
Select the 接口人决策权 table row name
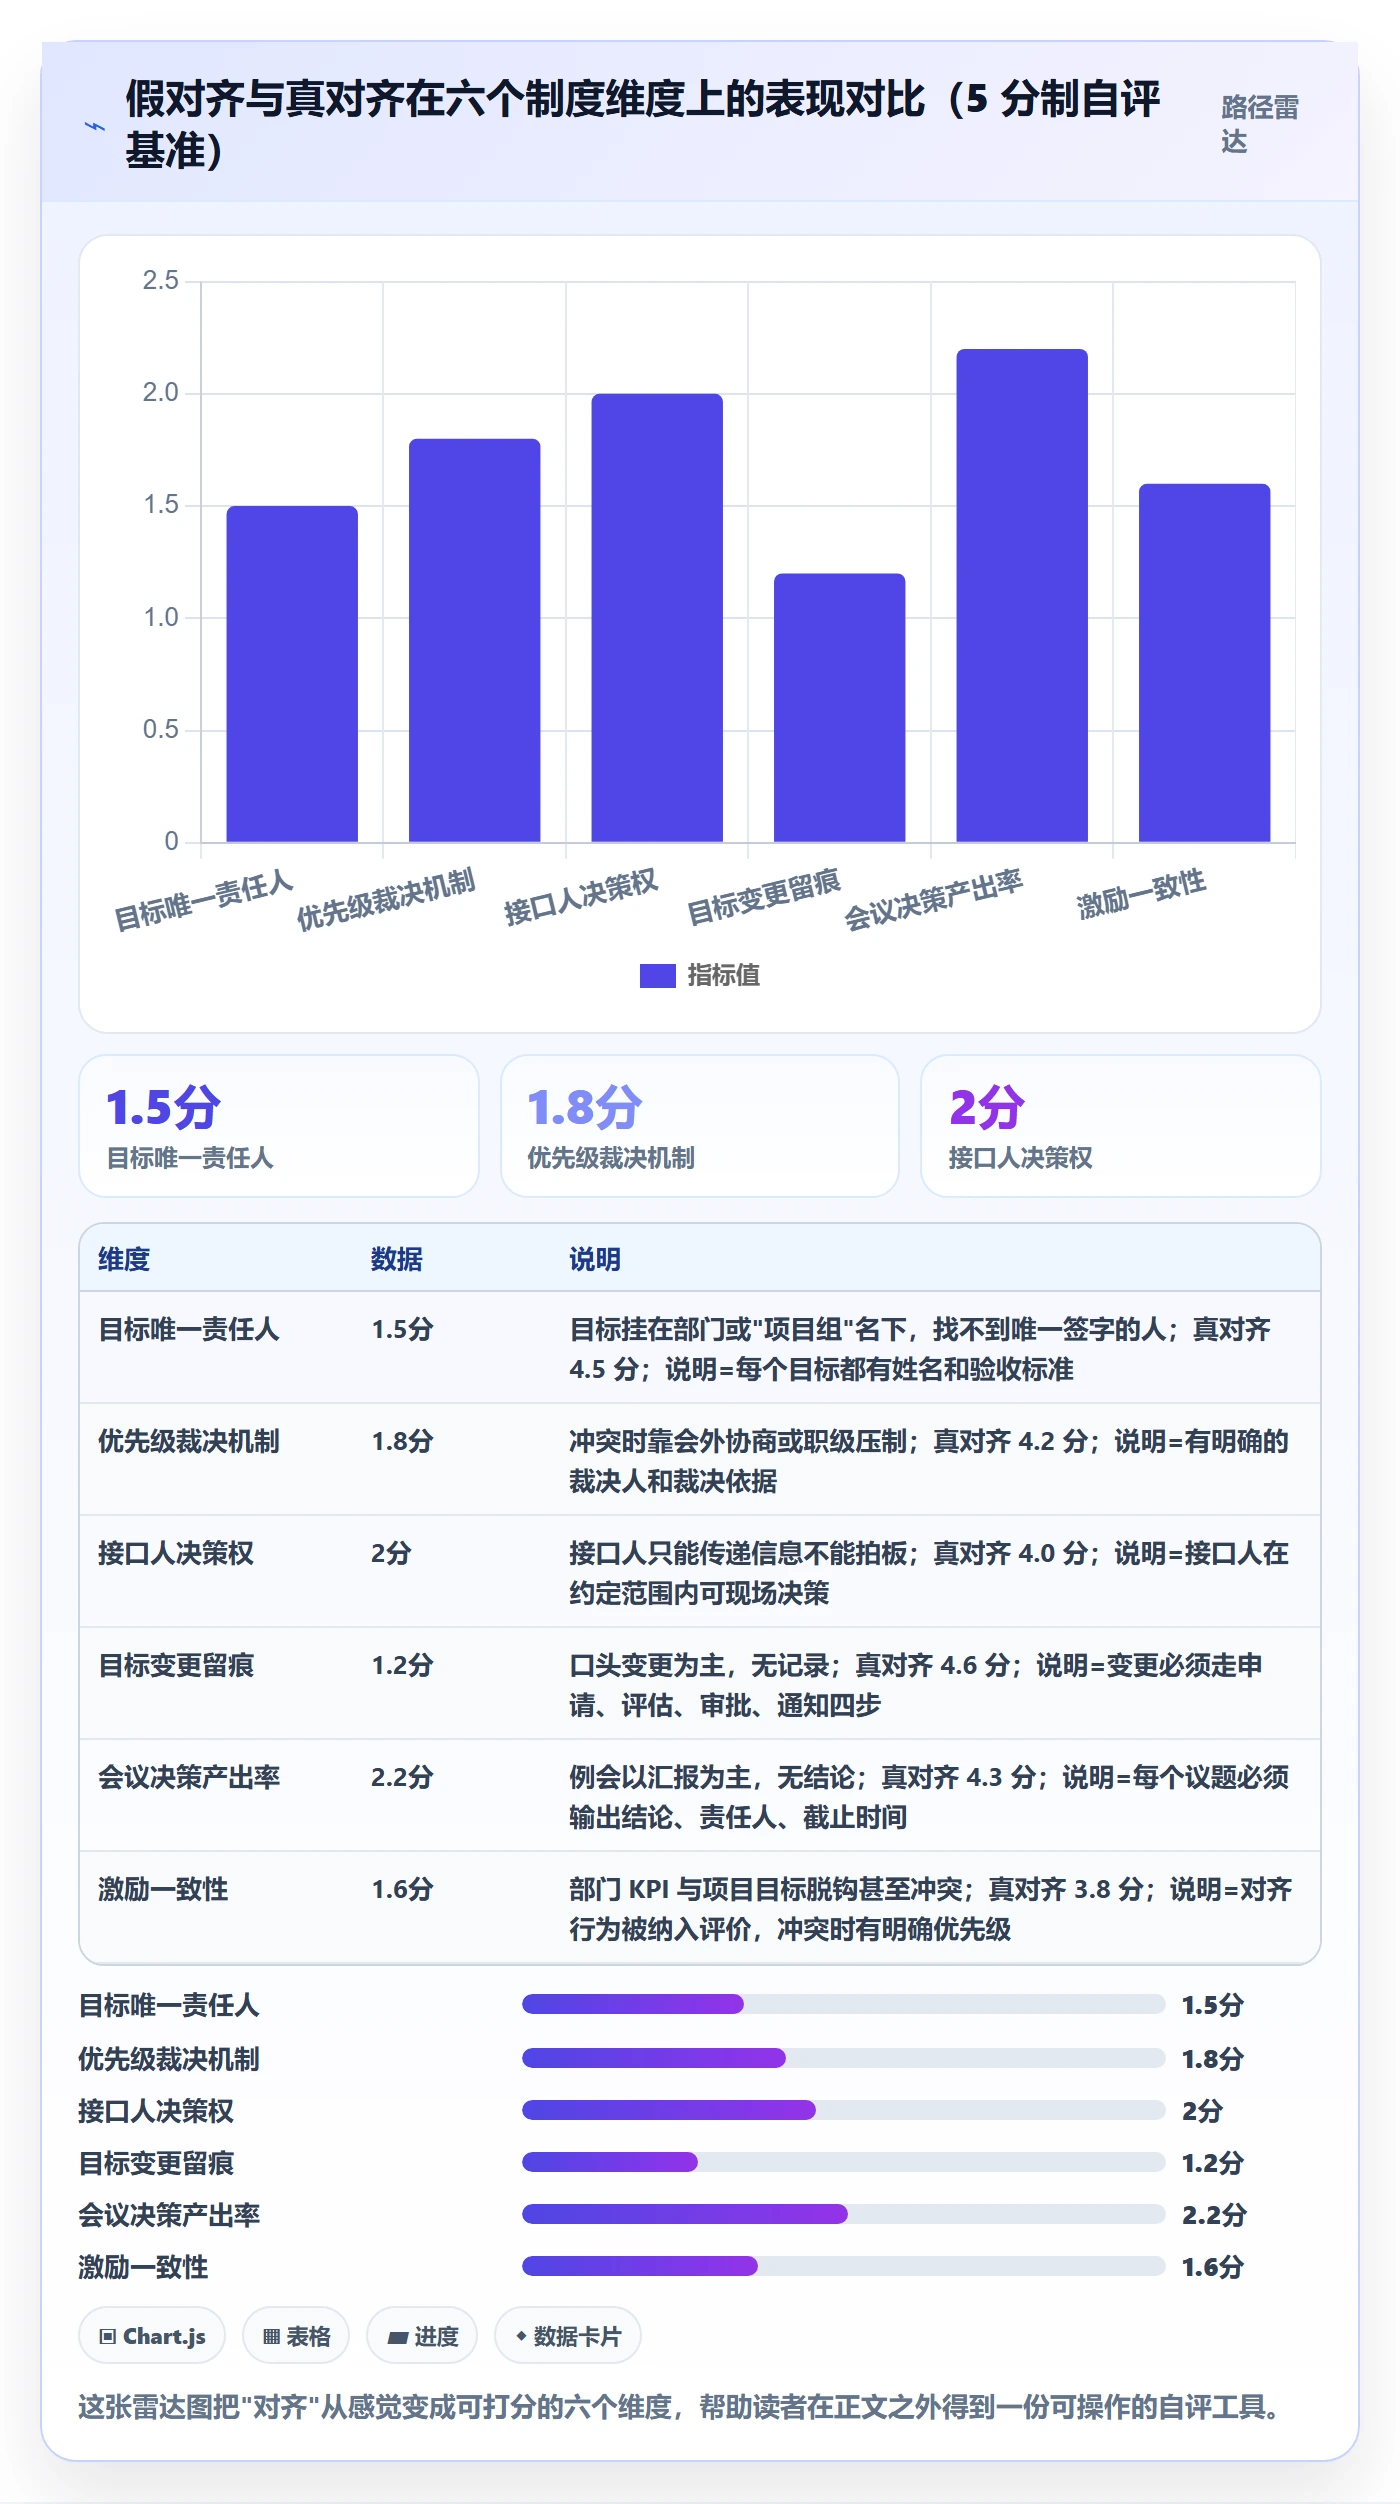click(x=176, y=1553)
